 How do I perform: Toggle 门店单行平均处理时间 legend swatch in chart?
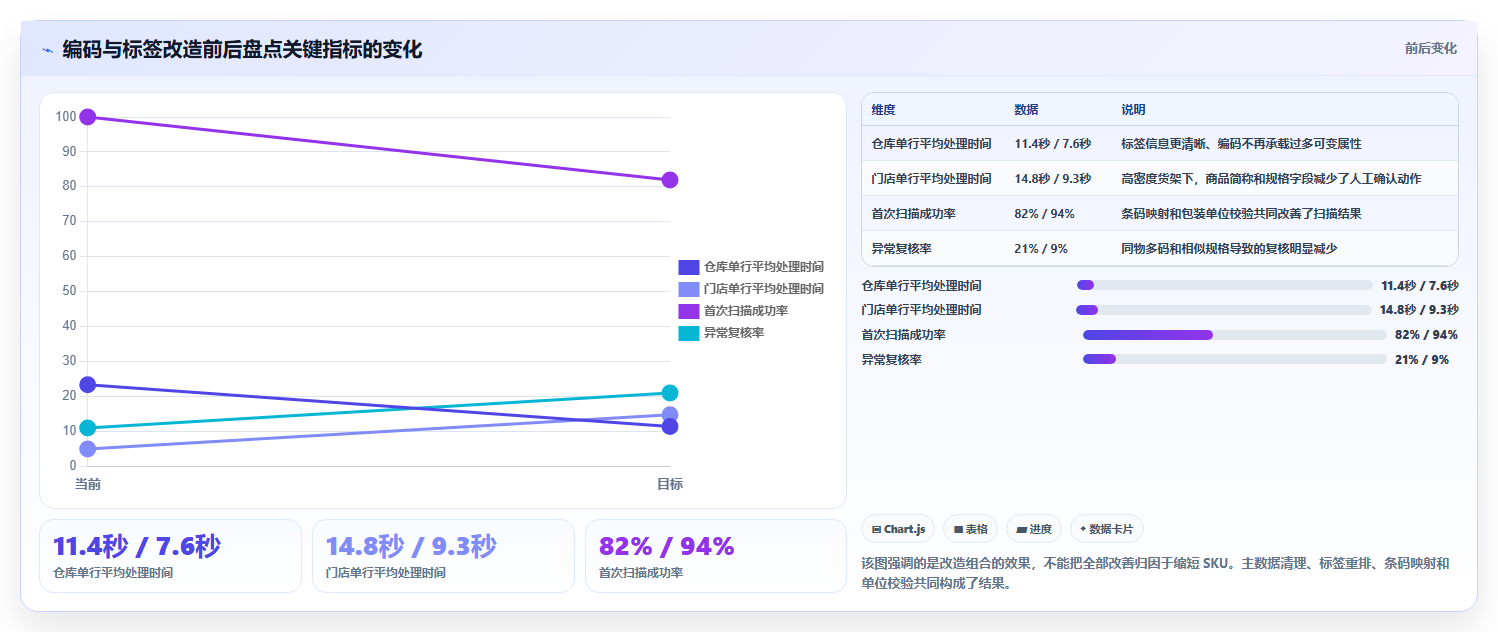(689, 289)
